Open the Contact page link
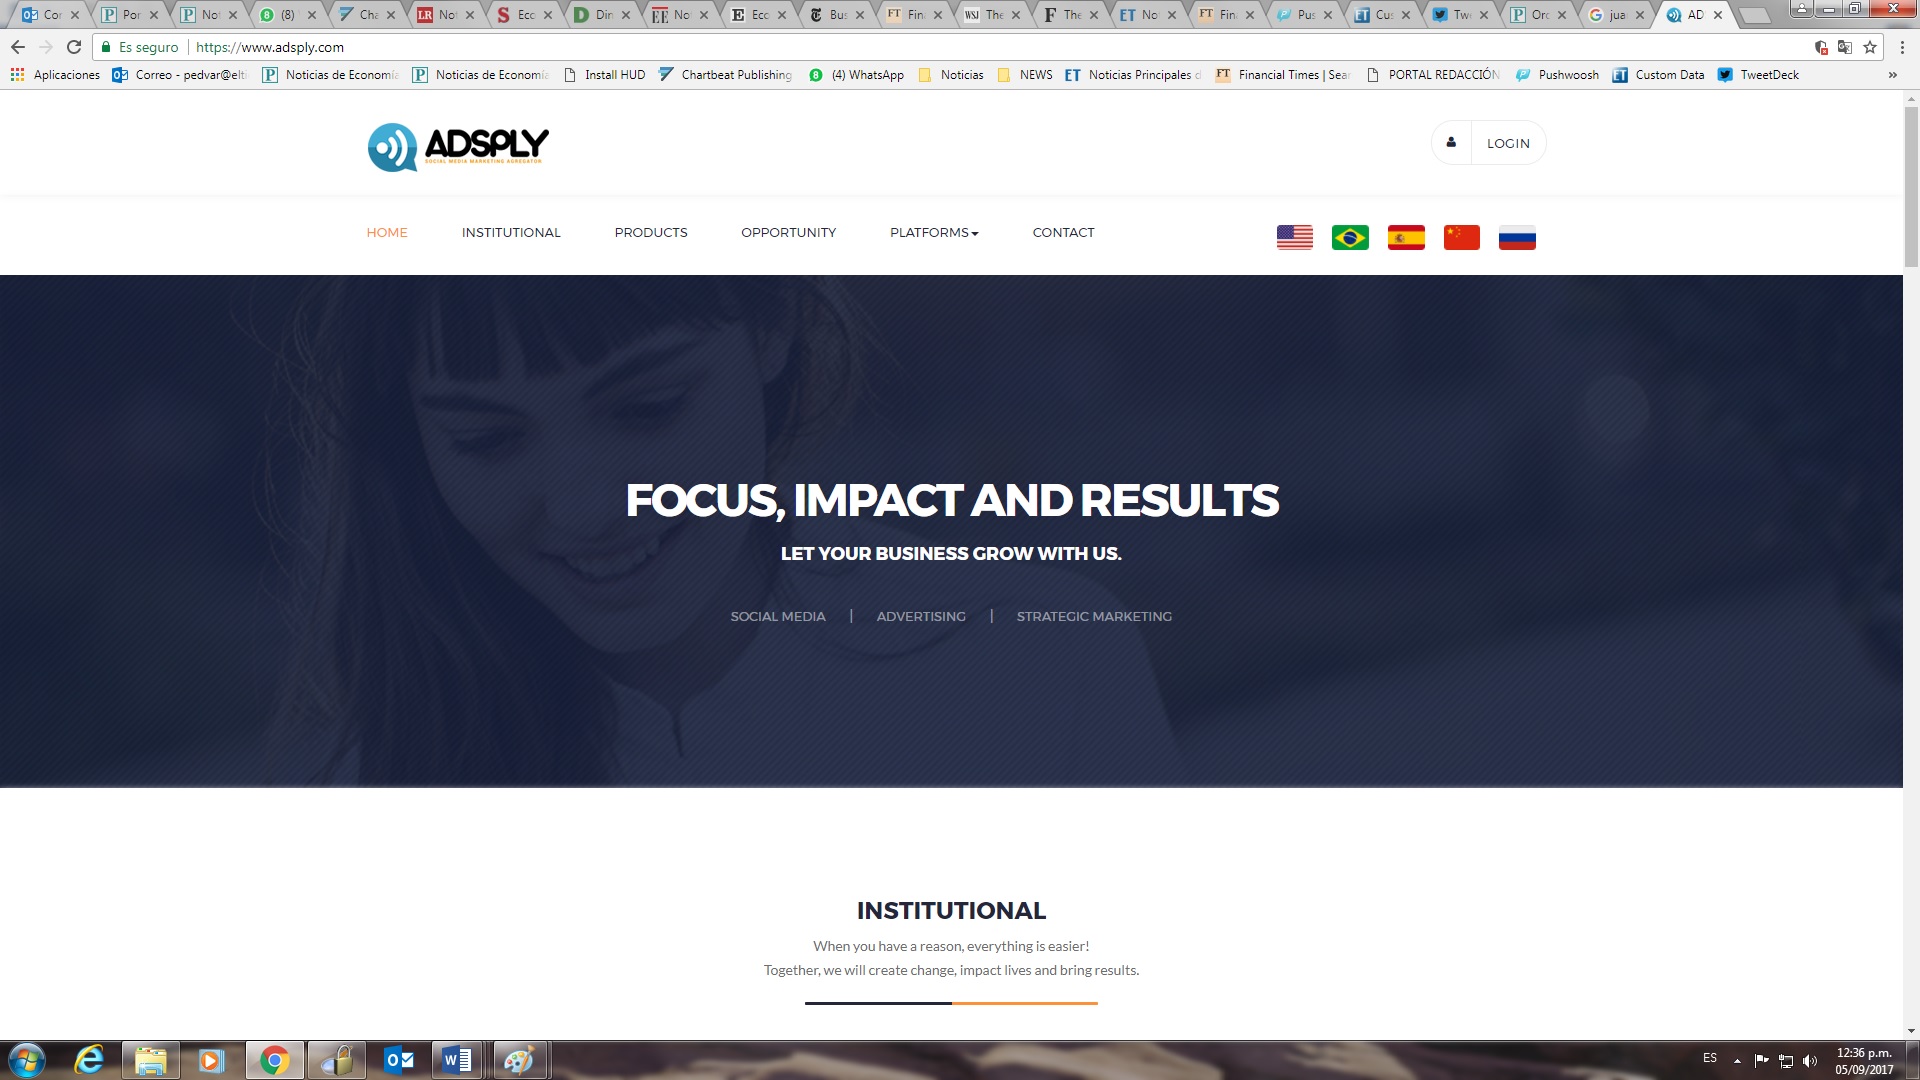Image resolution: width=1920 pixels, height=1080 pixels. click(x=1063, y=232)
